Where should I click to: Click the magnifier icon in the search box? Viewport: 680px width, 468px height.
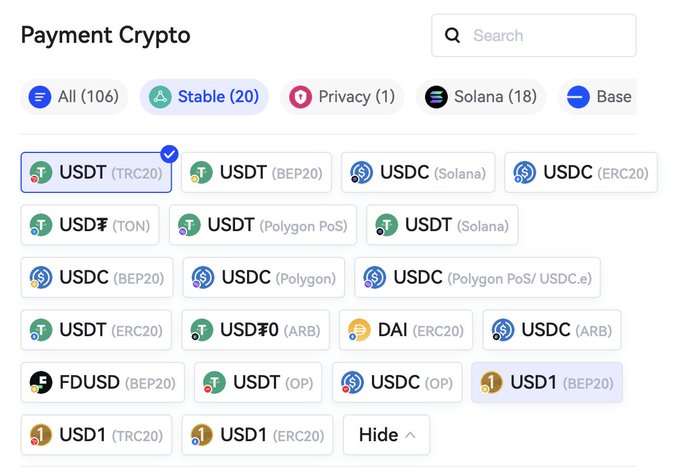(452, 36)
